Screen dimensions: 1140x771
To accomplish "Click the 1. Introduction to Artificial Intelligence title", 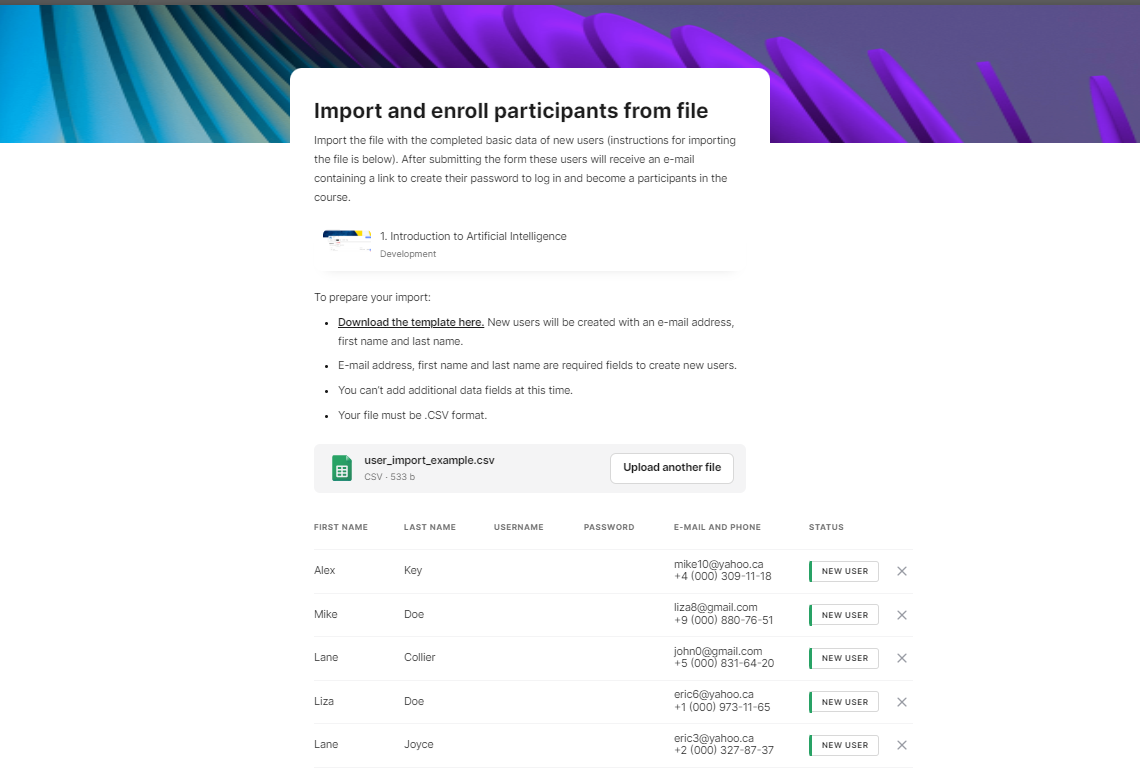I will pyautogui.click(x=473, y=236).
